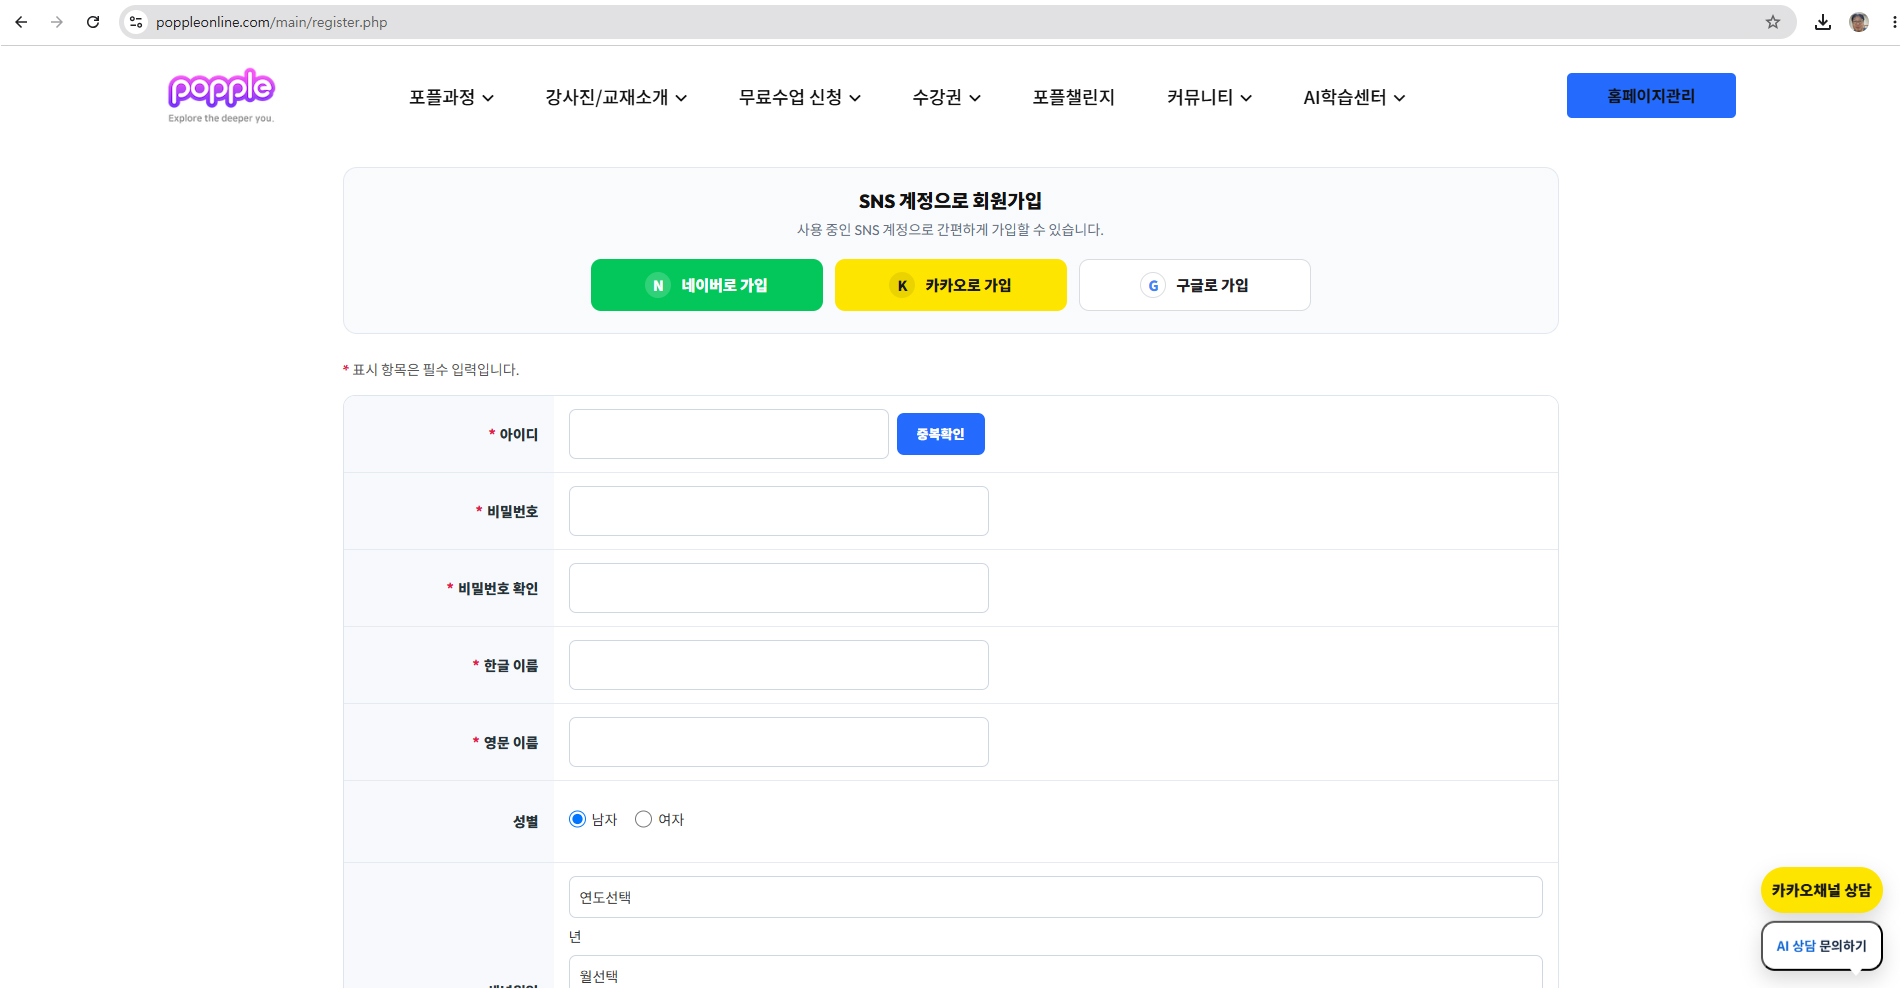Click the 카카오로 가입 button

951,285
